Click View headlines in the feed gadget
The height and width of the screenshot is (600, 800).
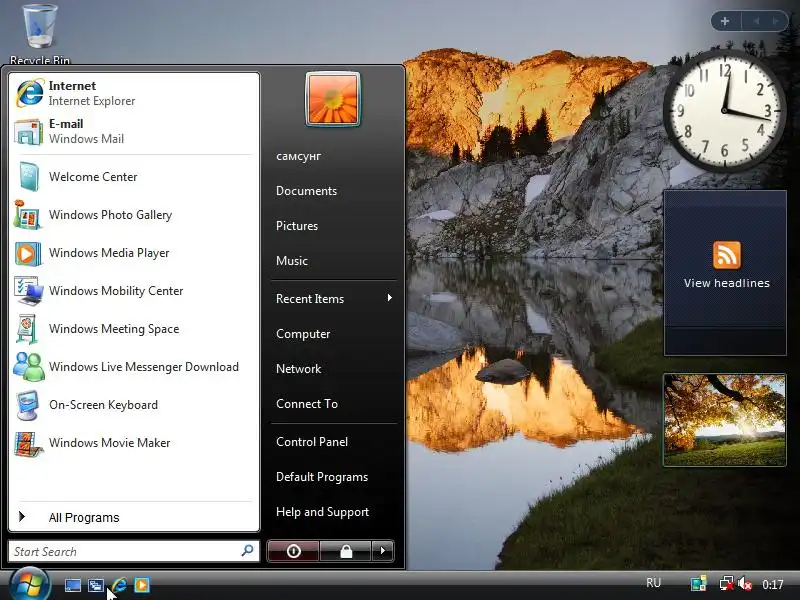click(727, 283)
